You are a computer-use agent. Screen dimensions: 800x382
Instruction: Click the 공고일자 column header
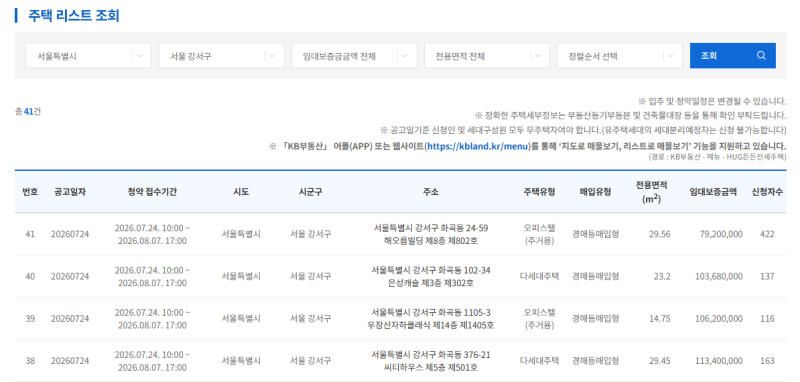click(70, 192)
